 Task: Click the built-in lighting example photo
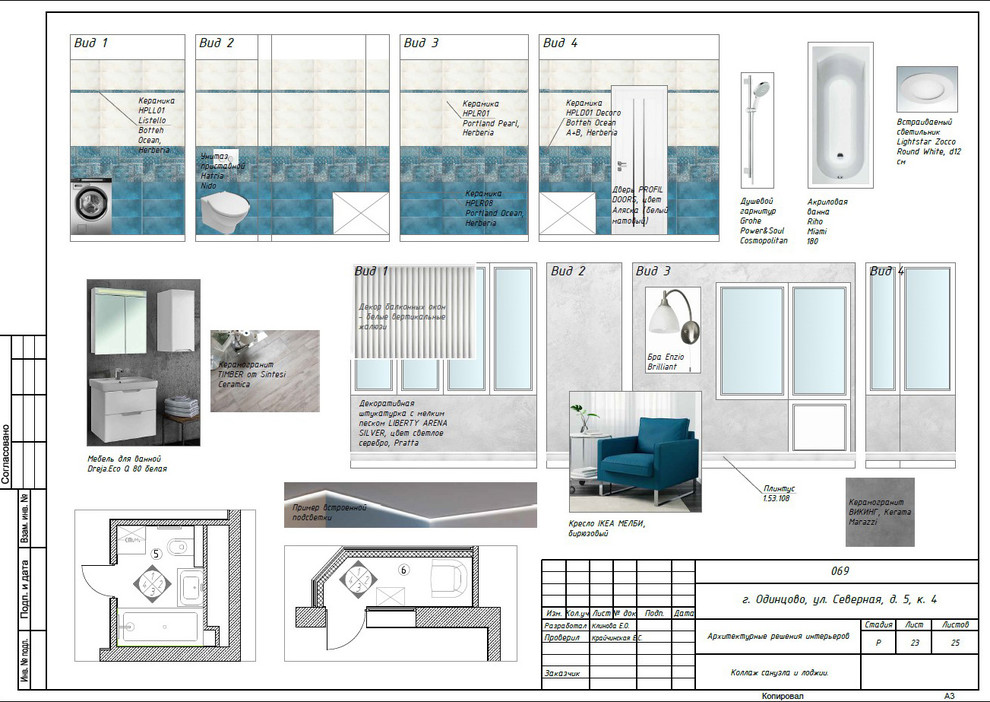click(x=410, y=504)
